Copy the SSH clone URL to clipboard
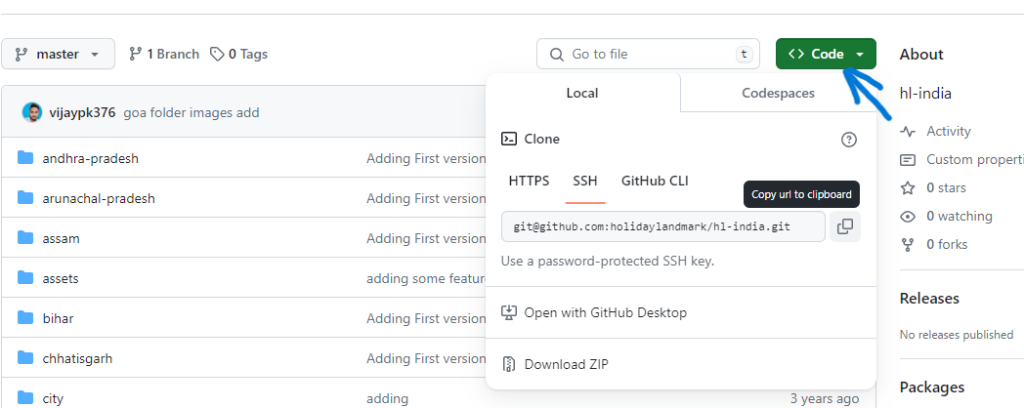1024x408 pixels. pyautogui.click(x=844, y=227)
